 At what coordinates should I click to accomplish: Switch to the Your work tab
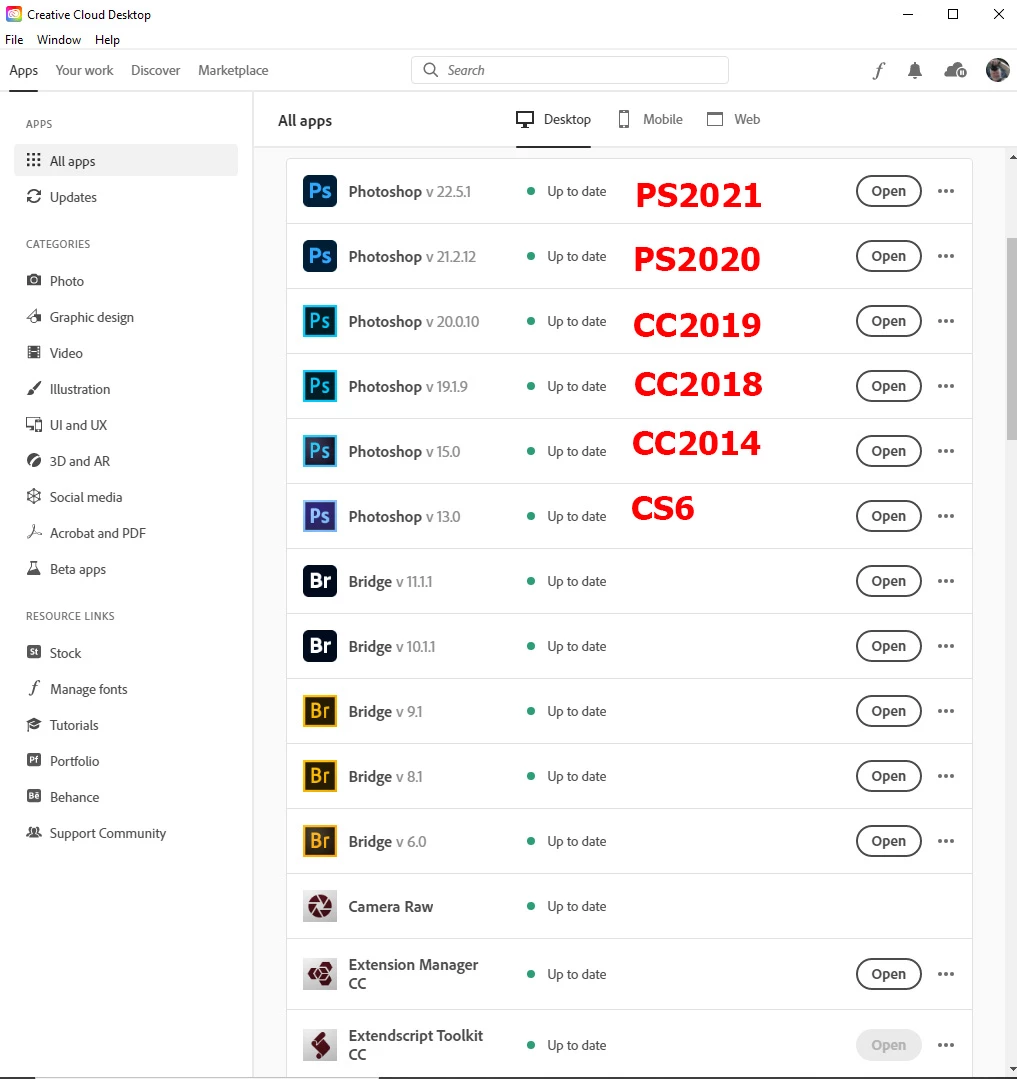85,70
